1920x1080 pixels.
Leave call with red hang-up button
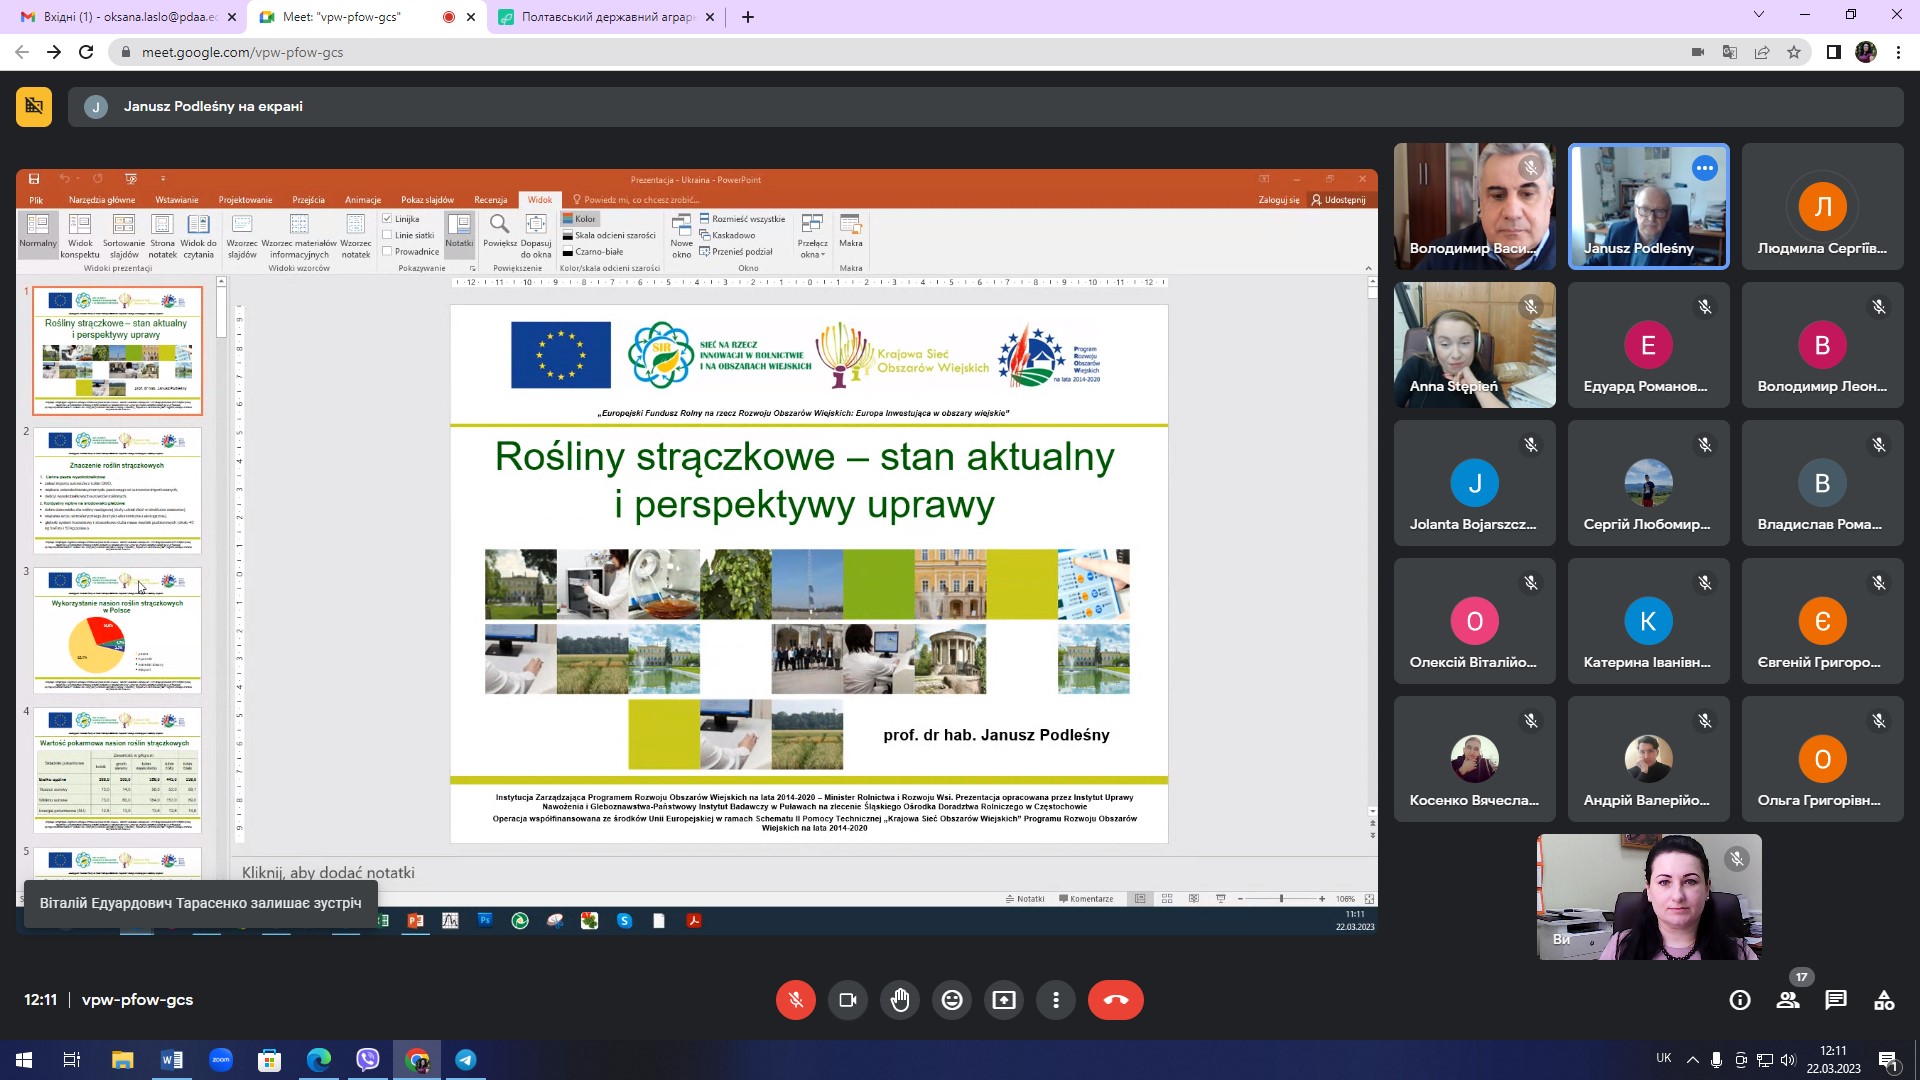pos(1116,1000)
